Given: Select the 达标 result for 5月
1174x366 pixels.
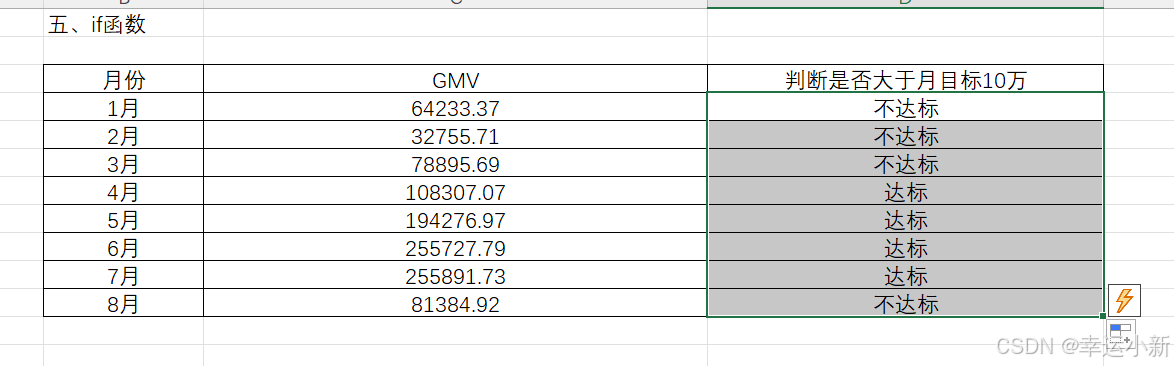Looking at the screenshot, I should [x=905, y=219].
